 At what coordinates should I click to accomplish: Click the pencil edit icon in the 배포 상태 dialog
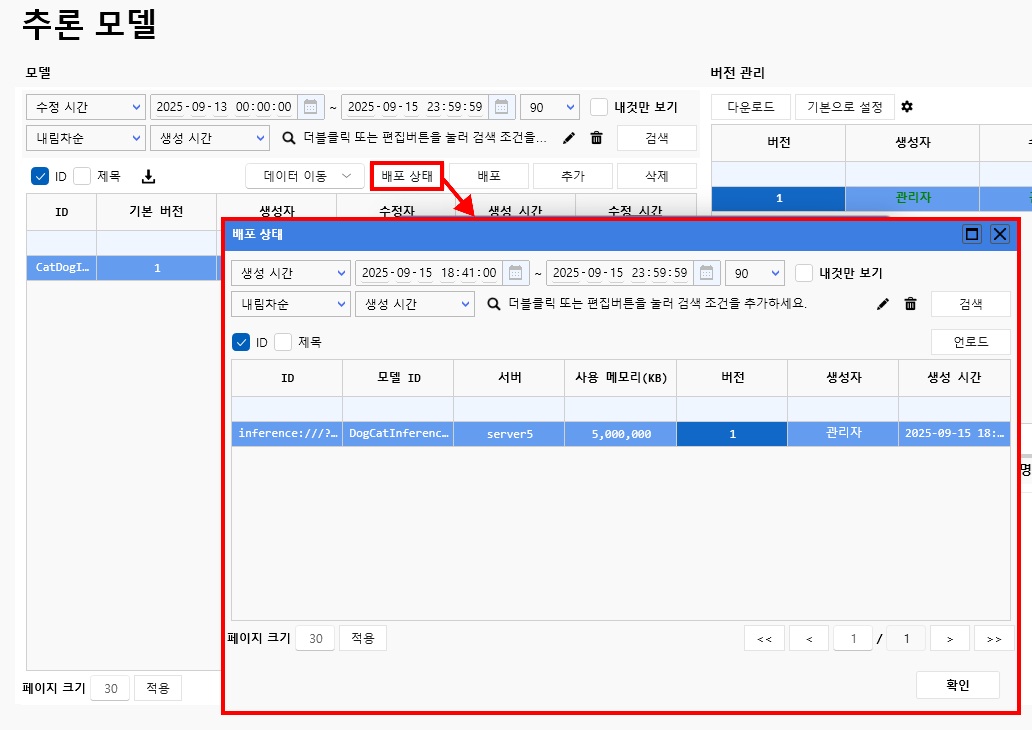coord(883,304)
